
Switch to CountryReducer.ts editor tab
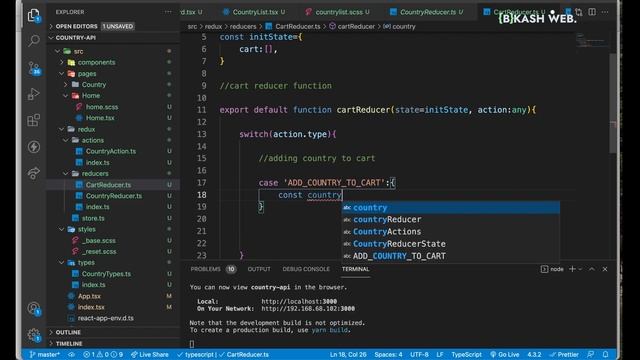[x=427, y=12]
